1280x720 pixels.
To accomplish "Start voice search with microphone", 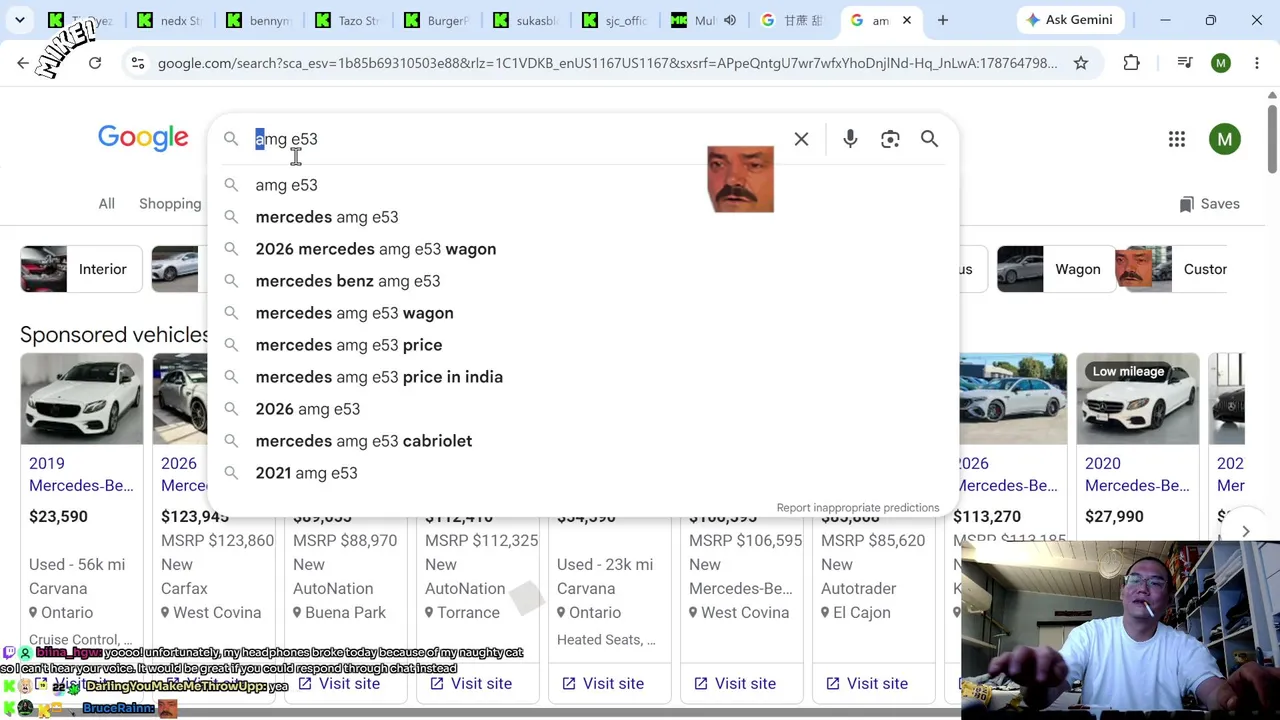I will coord(850,139).
